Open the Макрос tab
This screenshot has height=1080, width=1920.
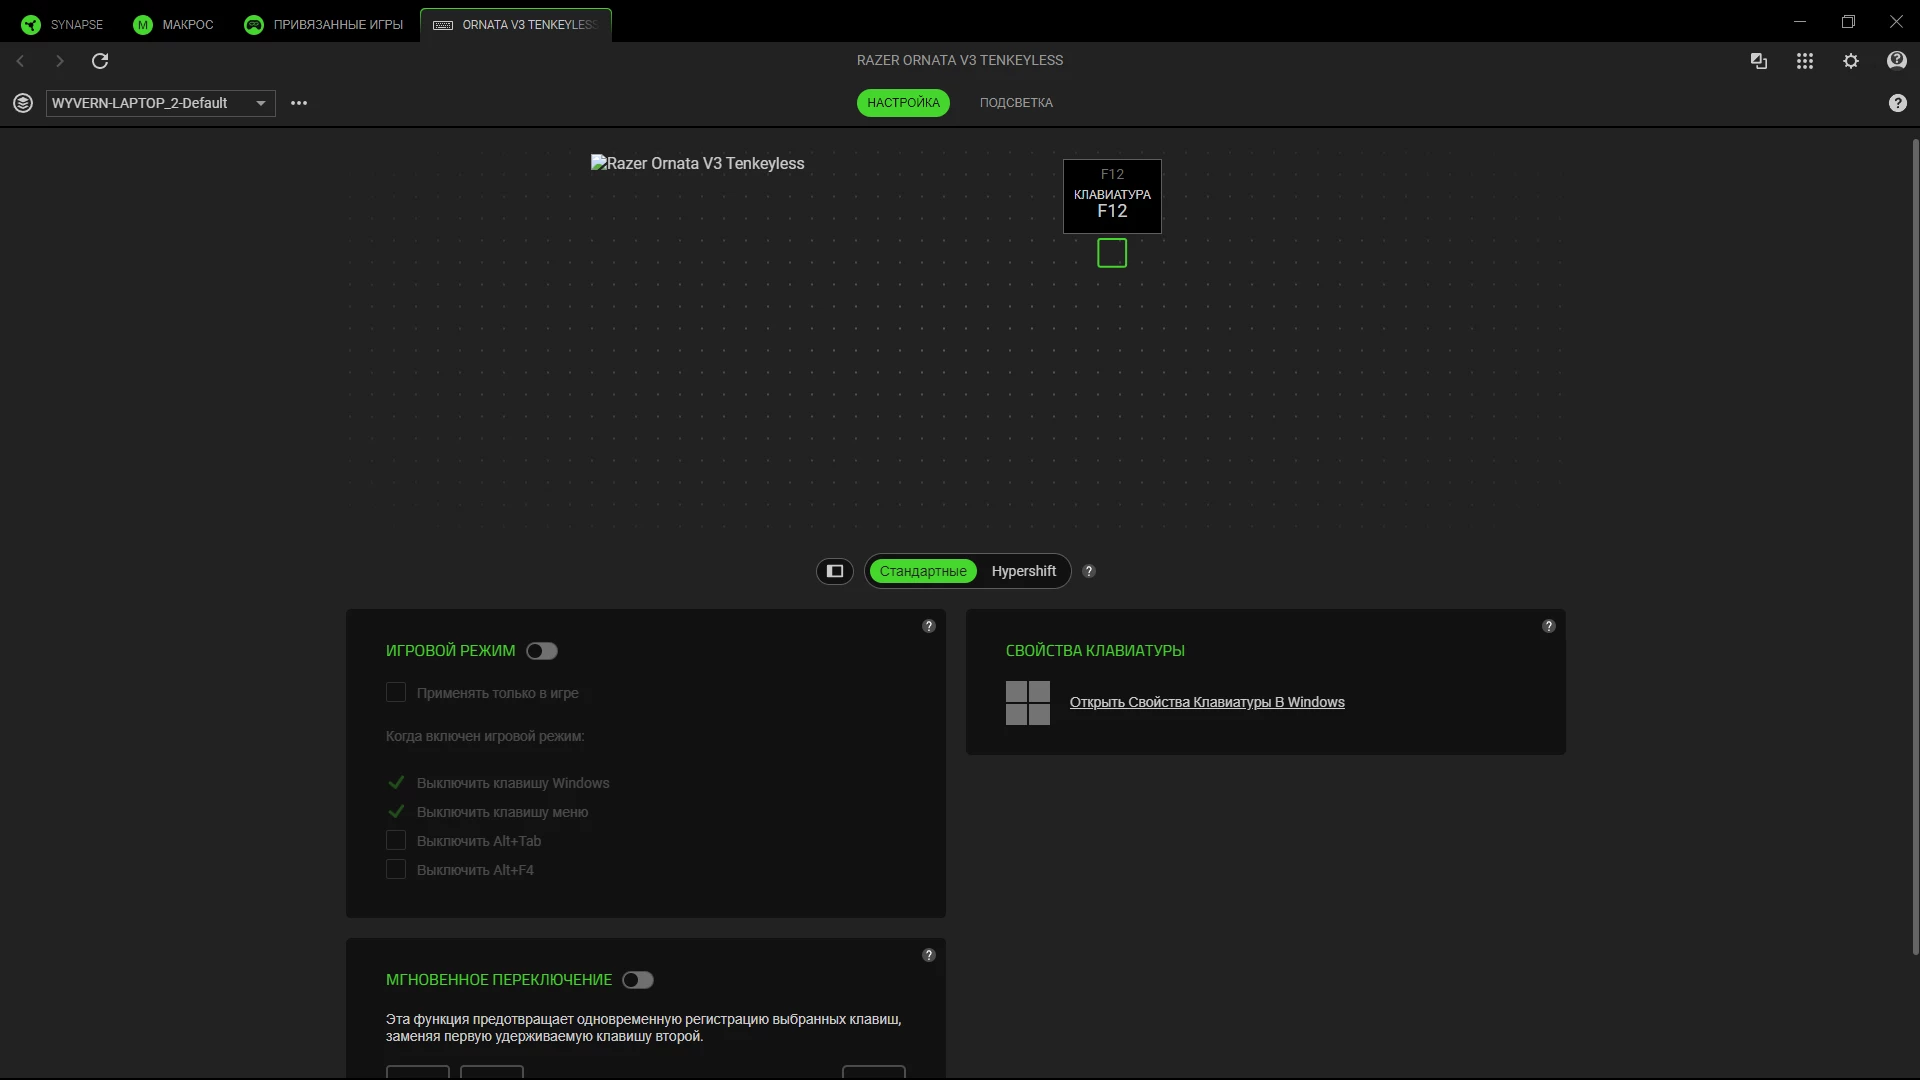pos(174,24)
